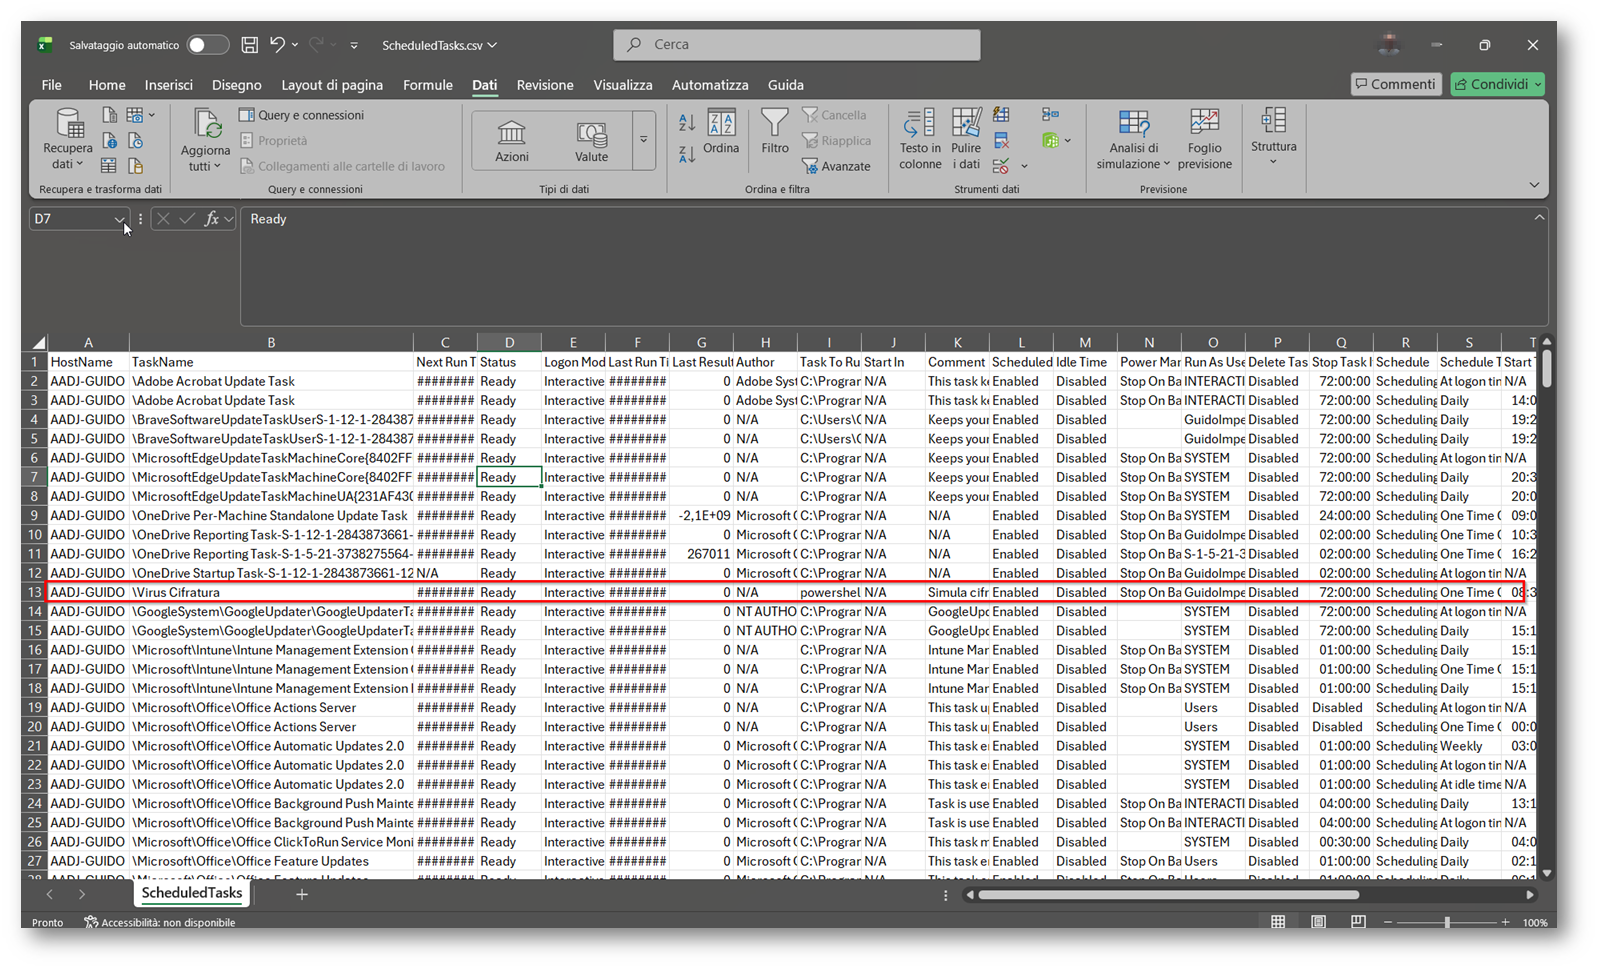This screenshot has height=970, width=1599.
Task: Adjust the zoom slider handle
Action: point(1447,922)
